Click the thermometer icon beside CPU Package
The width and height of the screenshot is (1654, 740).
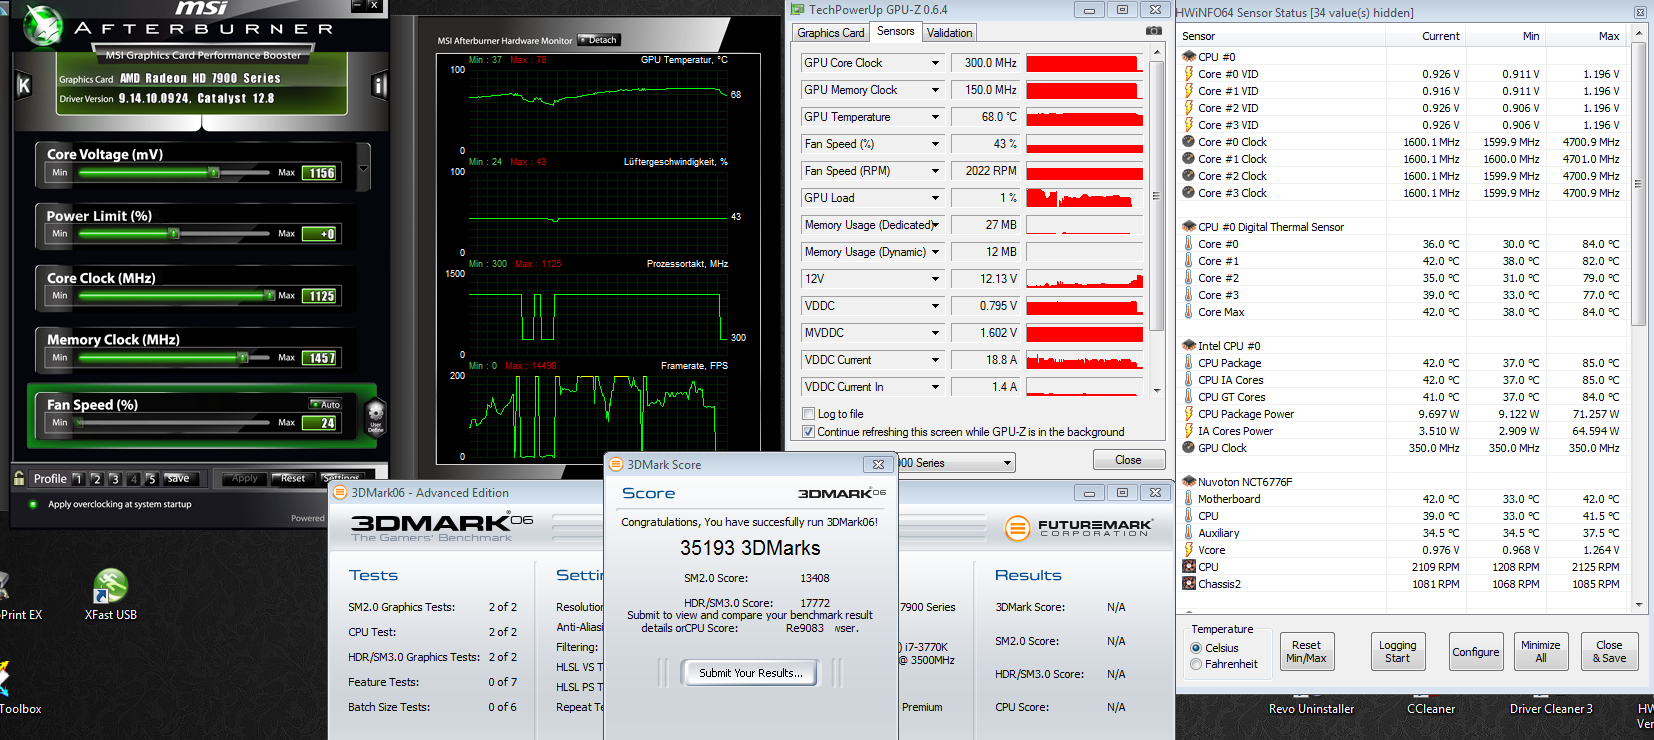tap(1188, 363)
